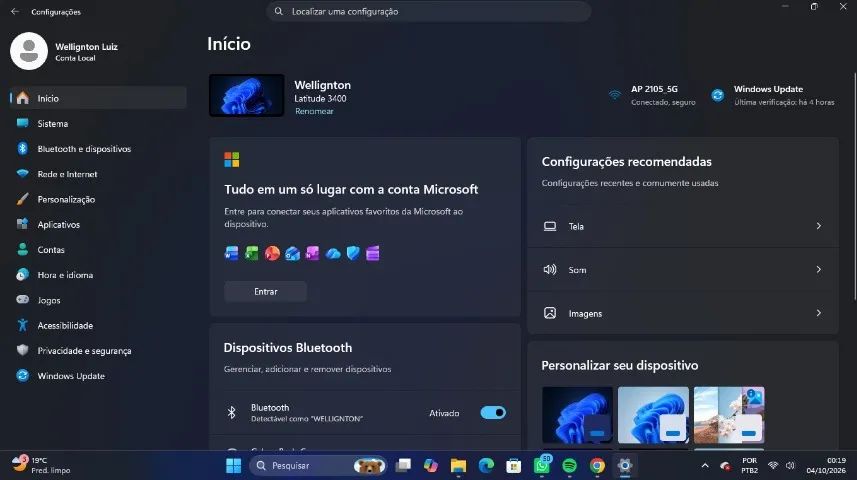Expand the Imagens recommended setting chevron
Viewport: 857px width, 480px height.
[x=818, y=313]
